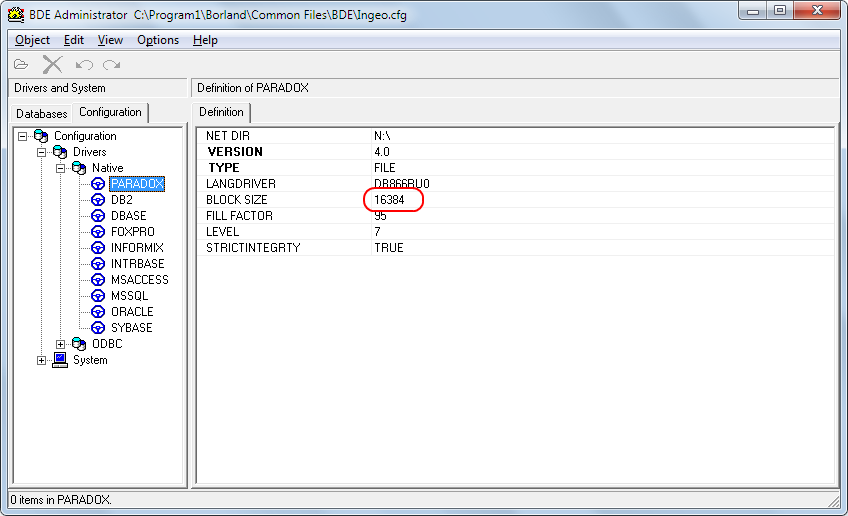Click the LANGDRIVER property name
This screenshot has height=516, width=848.
241,184
